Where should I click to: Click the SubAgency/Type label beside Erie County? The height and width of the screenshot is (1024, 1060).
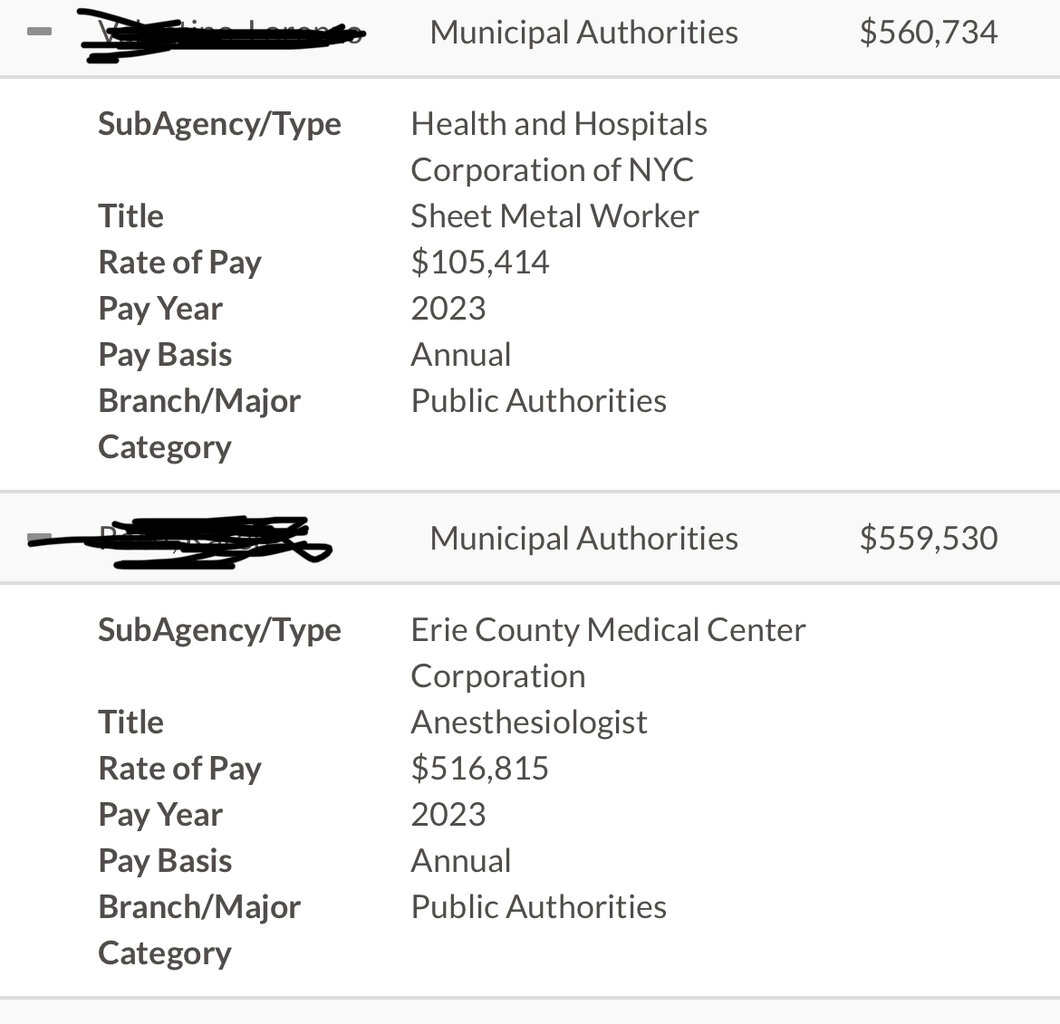(x=219, y=630)
